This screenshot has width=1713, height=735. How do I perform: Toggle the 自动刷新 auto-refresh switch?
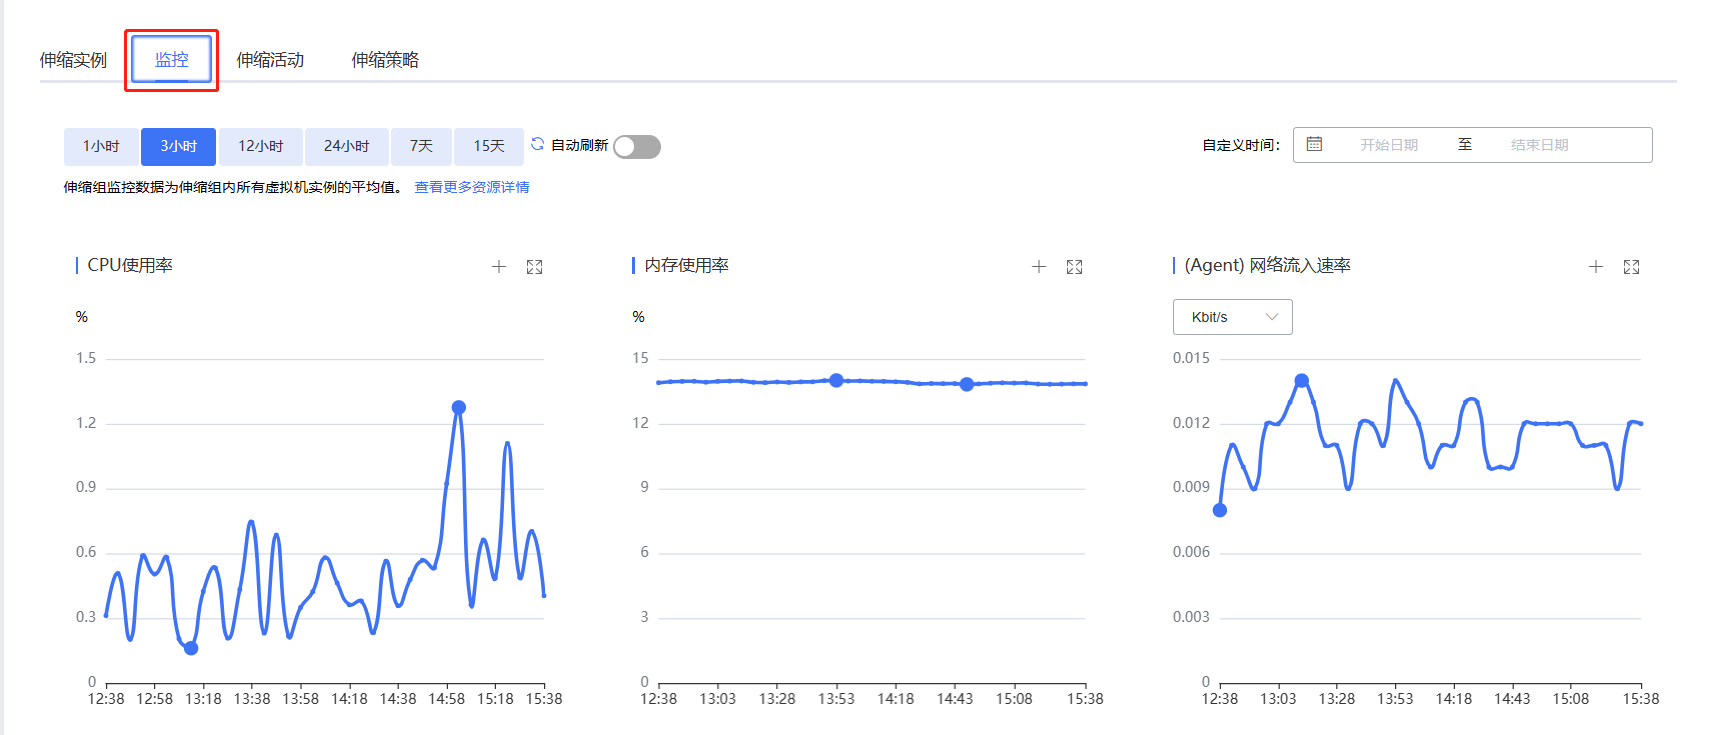637,147
